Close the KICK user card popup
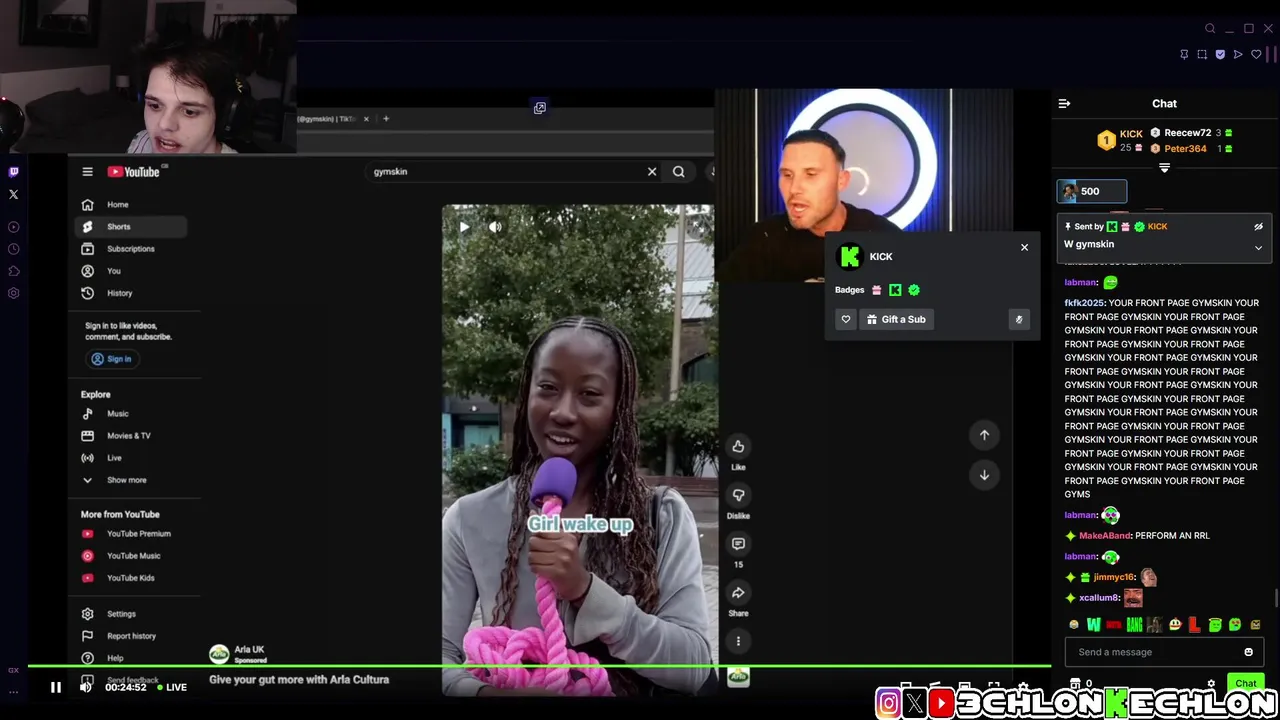This screenshot has width=1280, height=720. point(1024,247)
